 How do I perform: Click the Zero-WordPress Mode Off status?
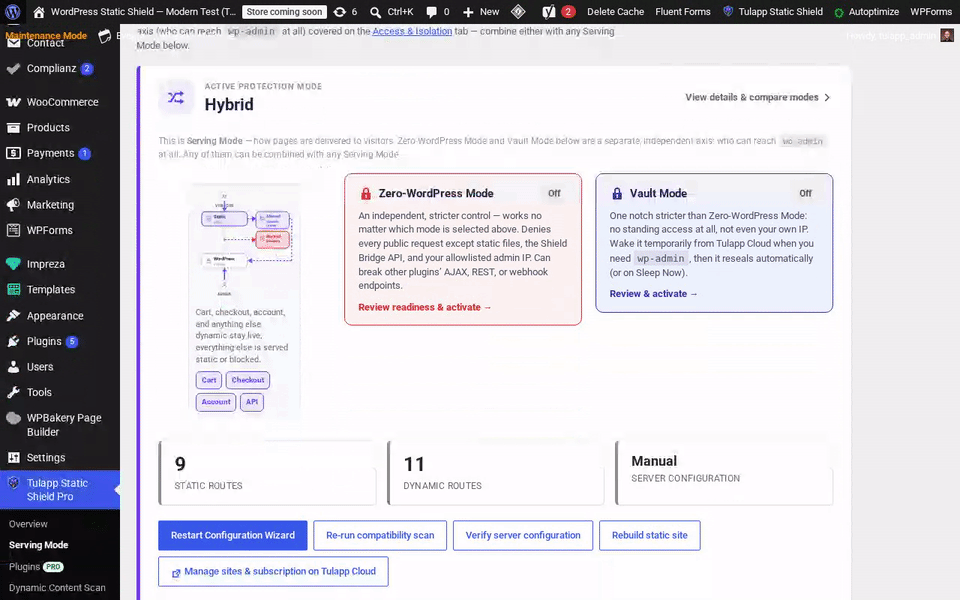pos(554,193)
